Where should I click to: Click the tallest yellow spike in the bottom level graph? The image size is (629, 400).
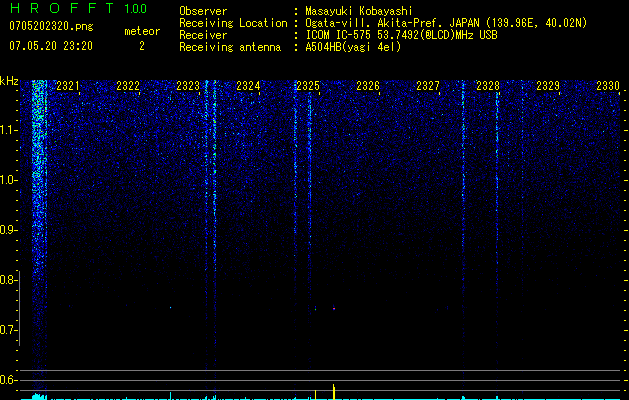tap(334, 392)
